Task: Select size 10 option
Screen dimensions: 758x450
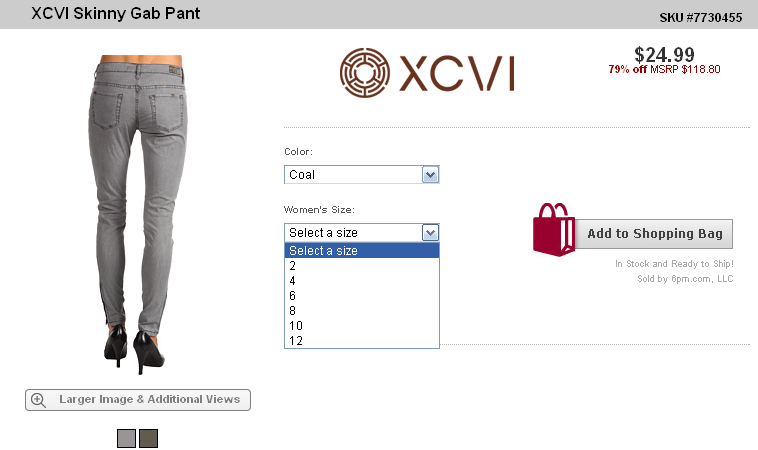Action: [x=362, y=325]
